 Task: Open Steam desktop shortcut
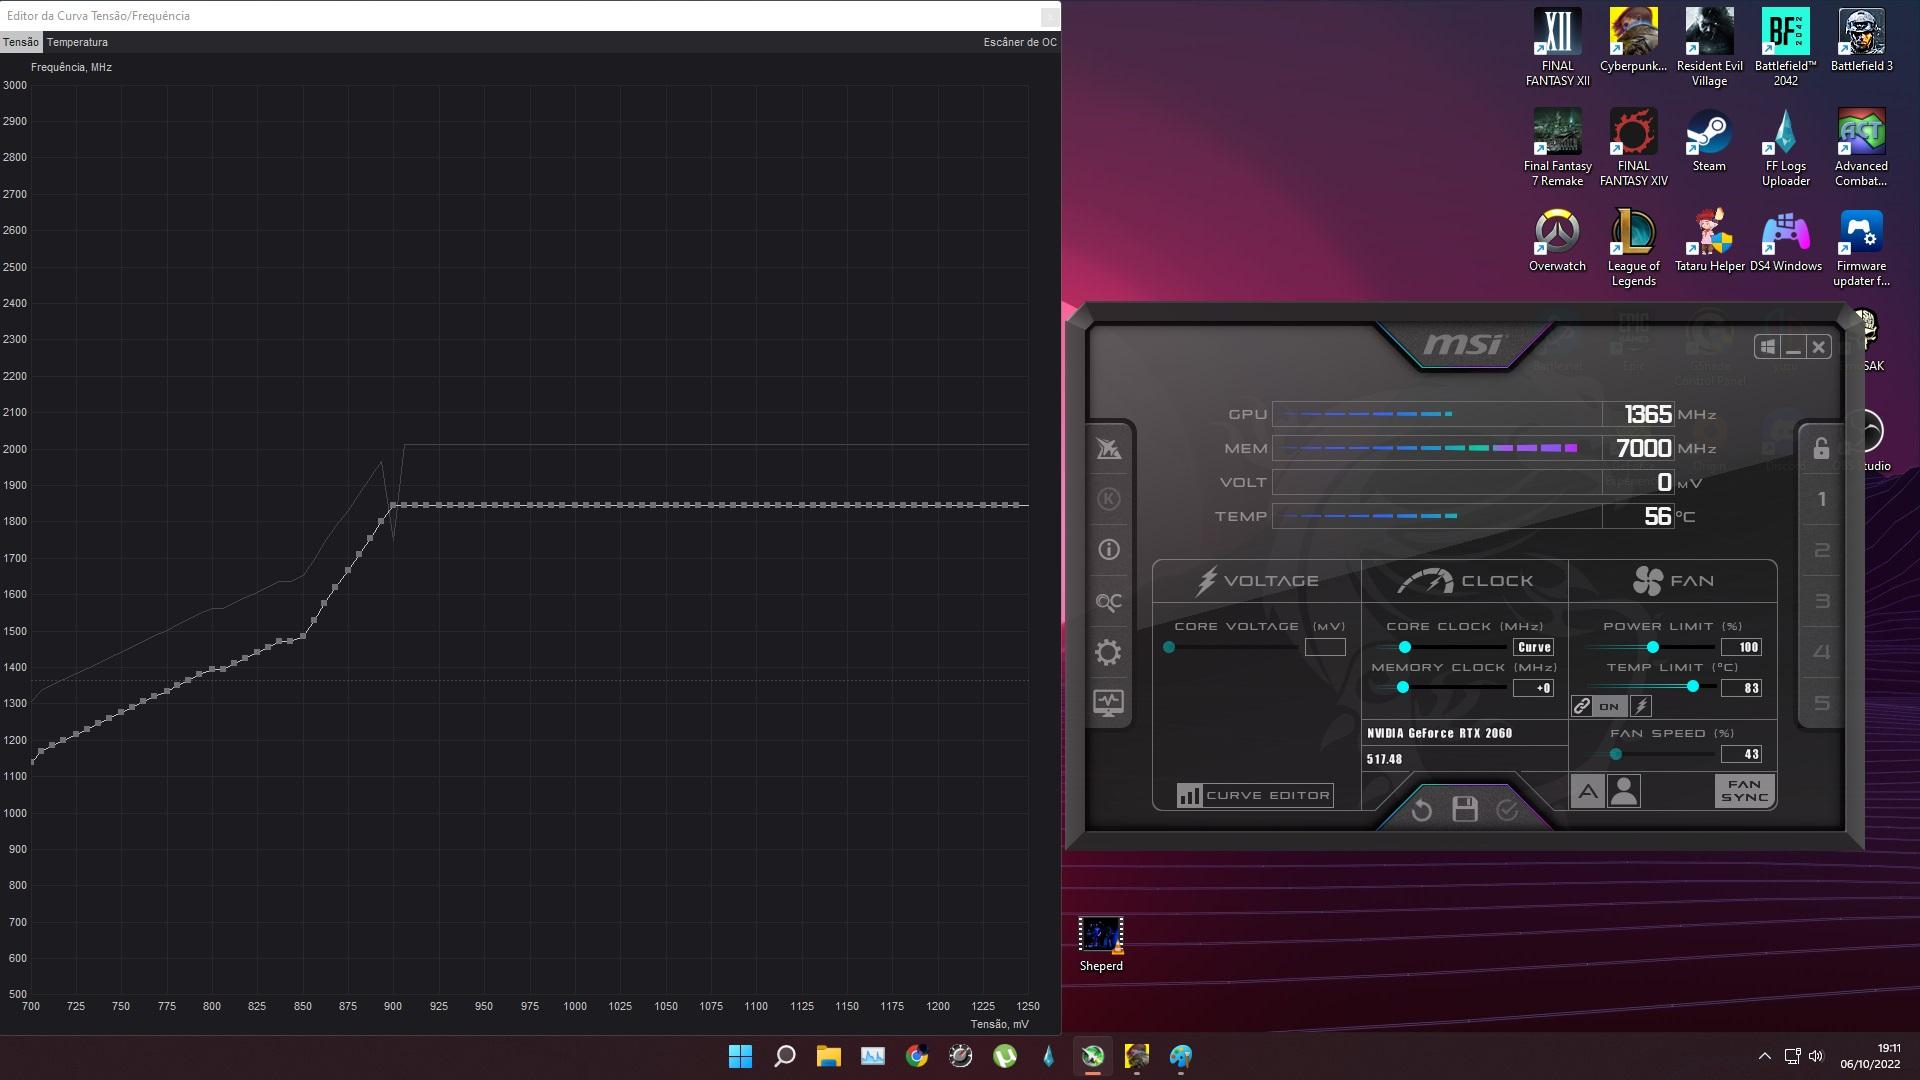(1709, 141)
